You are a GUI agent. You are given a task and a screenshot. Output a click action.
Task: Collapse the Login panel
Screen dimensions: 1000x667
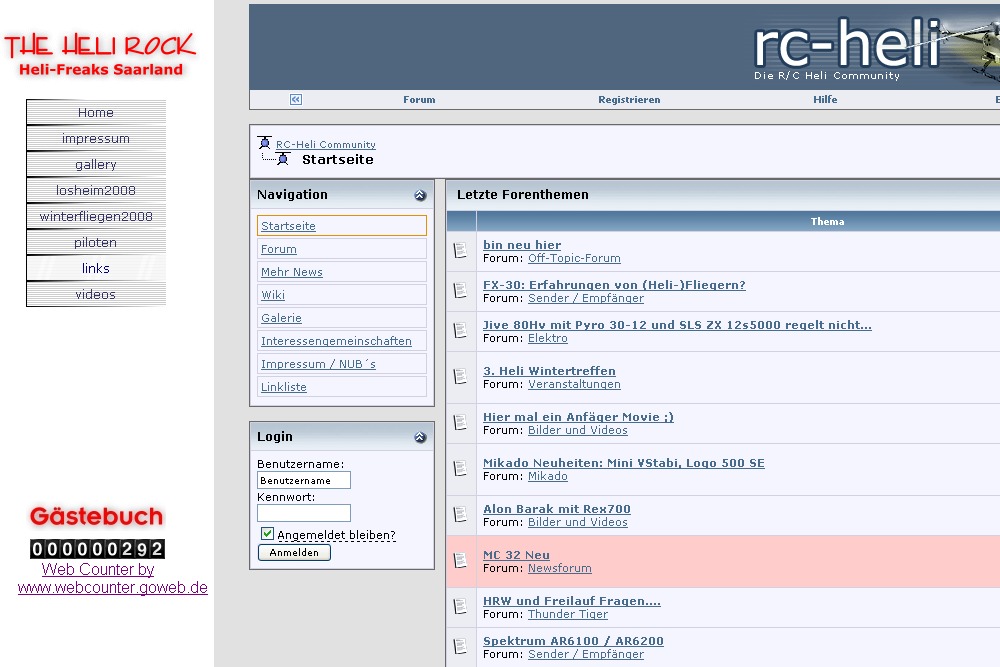(x=420, y=437)
